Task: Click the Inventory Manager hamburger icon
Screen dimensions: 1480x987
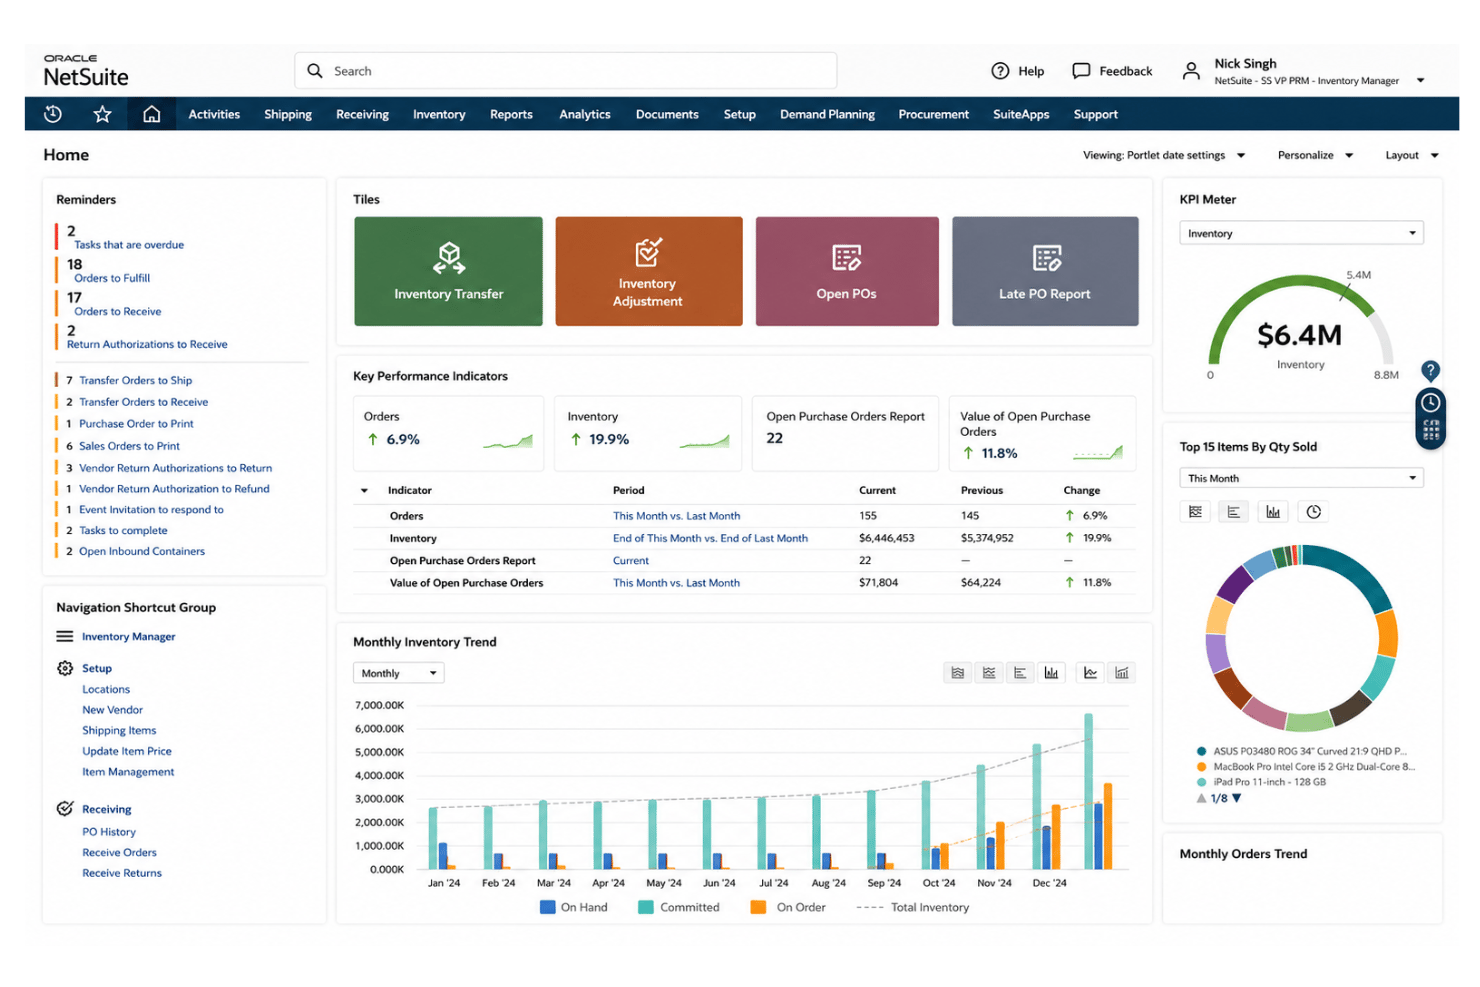Action: (x=65, y=636)
